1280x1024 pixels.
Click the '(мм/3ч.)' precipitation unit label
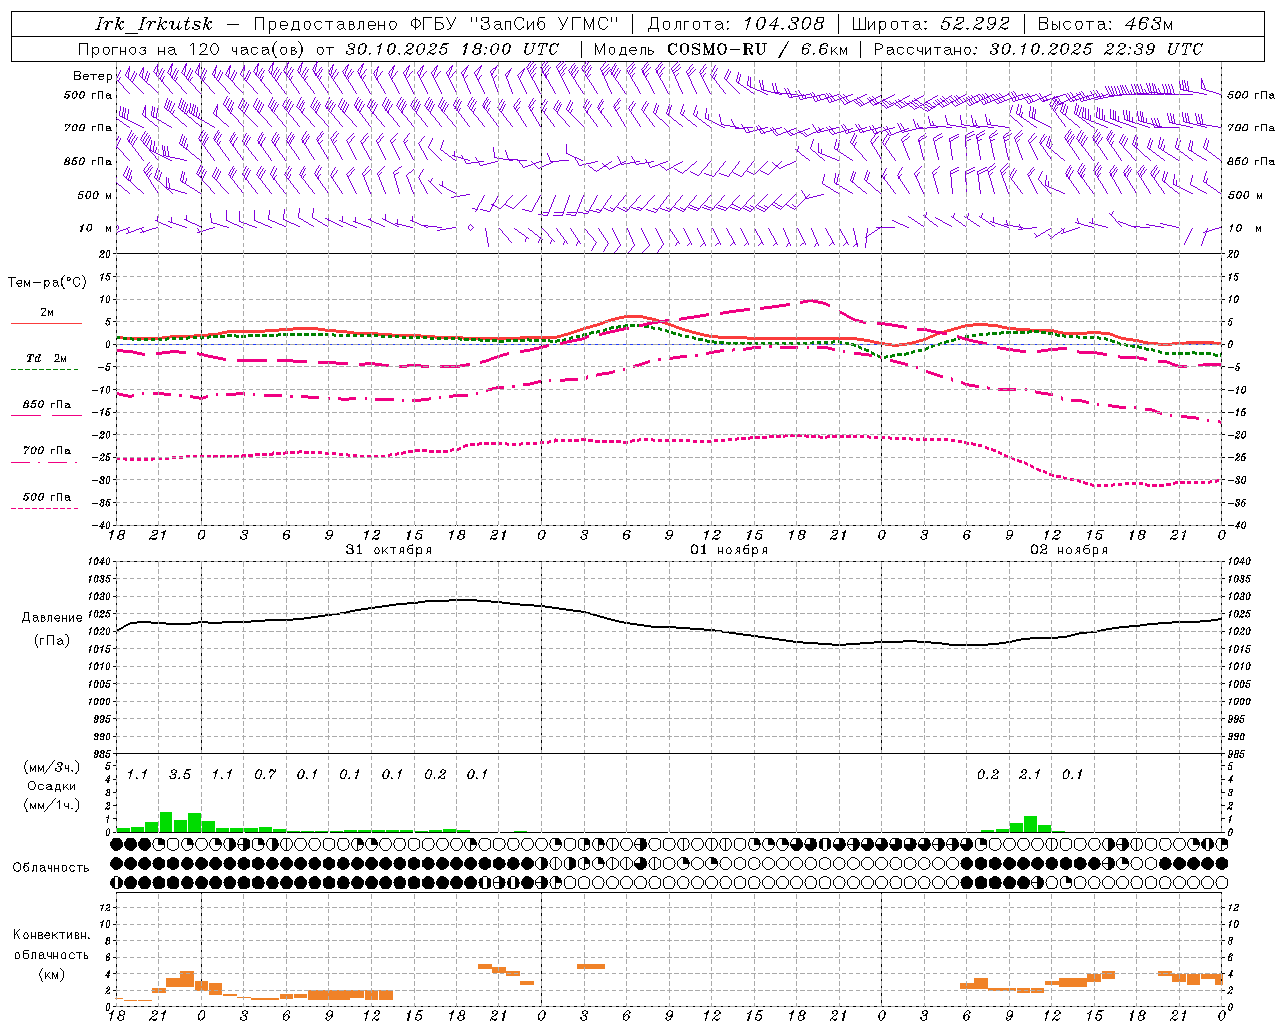pos(51,767)
